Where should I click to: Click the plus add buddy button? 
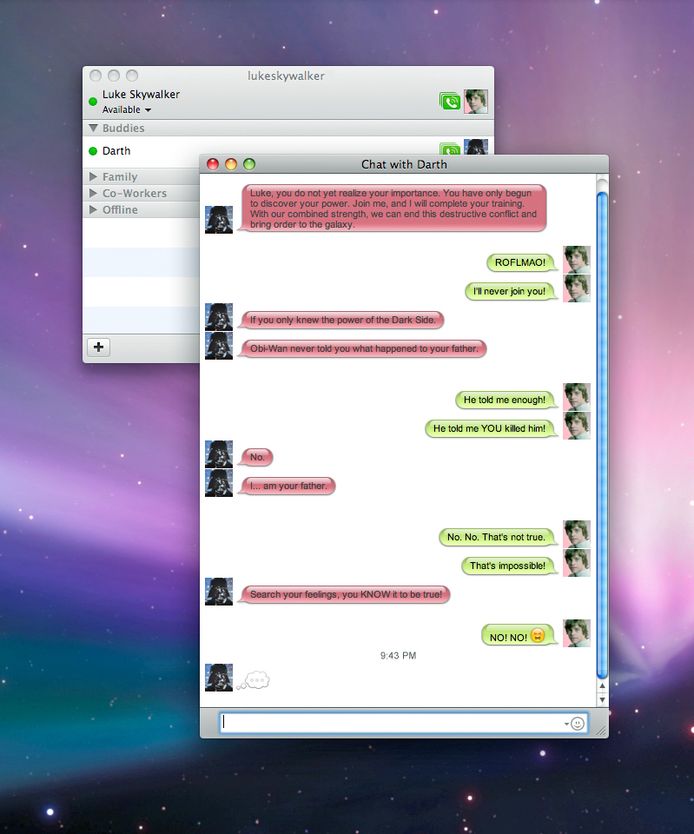click(x=98, y=347)
